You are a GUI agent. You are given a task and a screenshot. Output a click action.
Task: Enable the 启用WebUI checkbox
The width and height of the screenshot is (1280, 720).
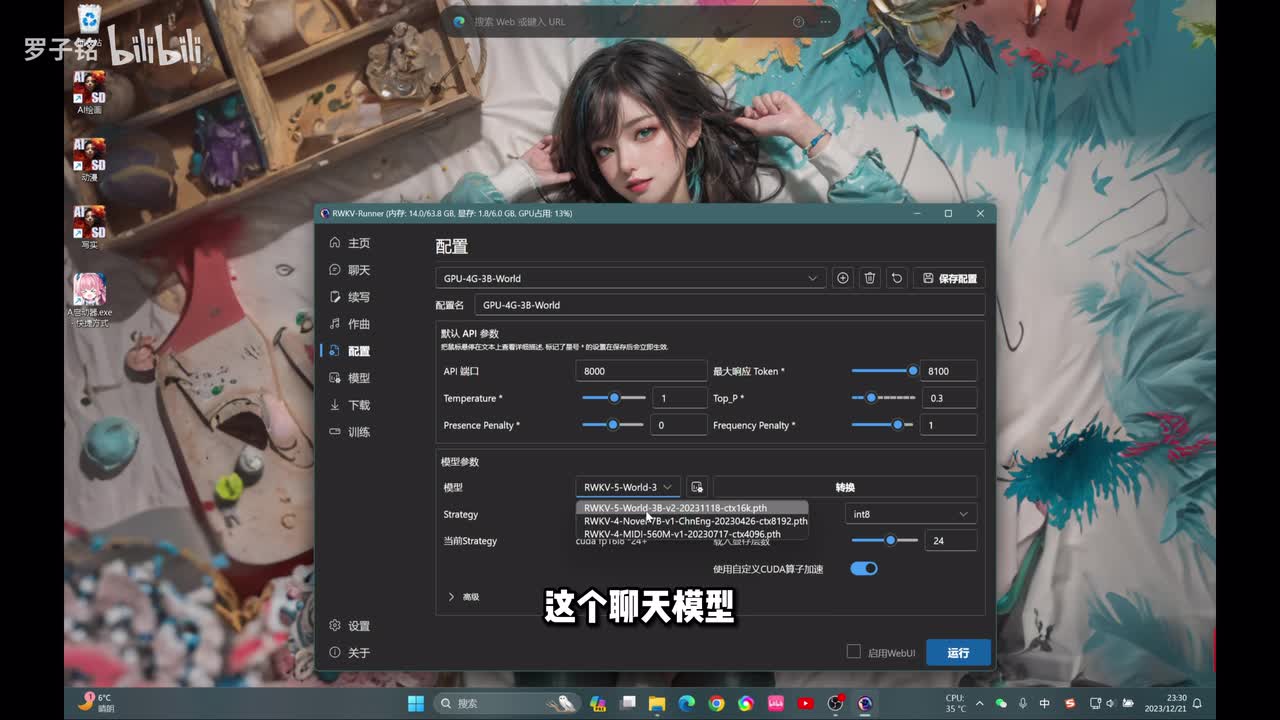click(853, 652)
